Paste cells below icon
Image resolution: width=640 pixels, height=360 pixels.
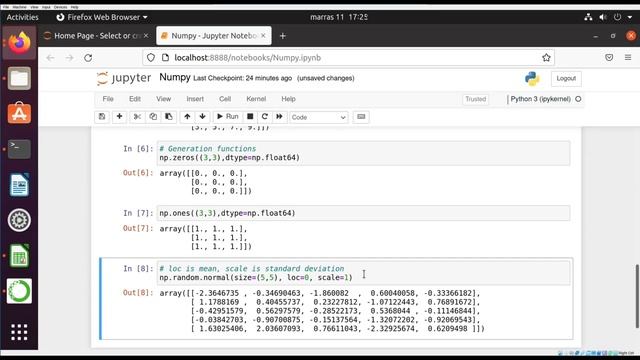coord(169,117)
